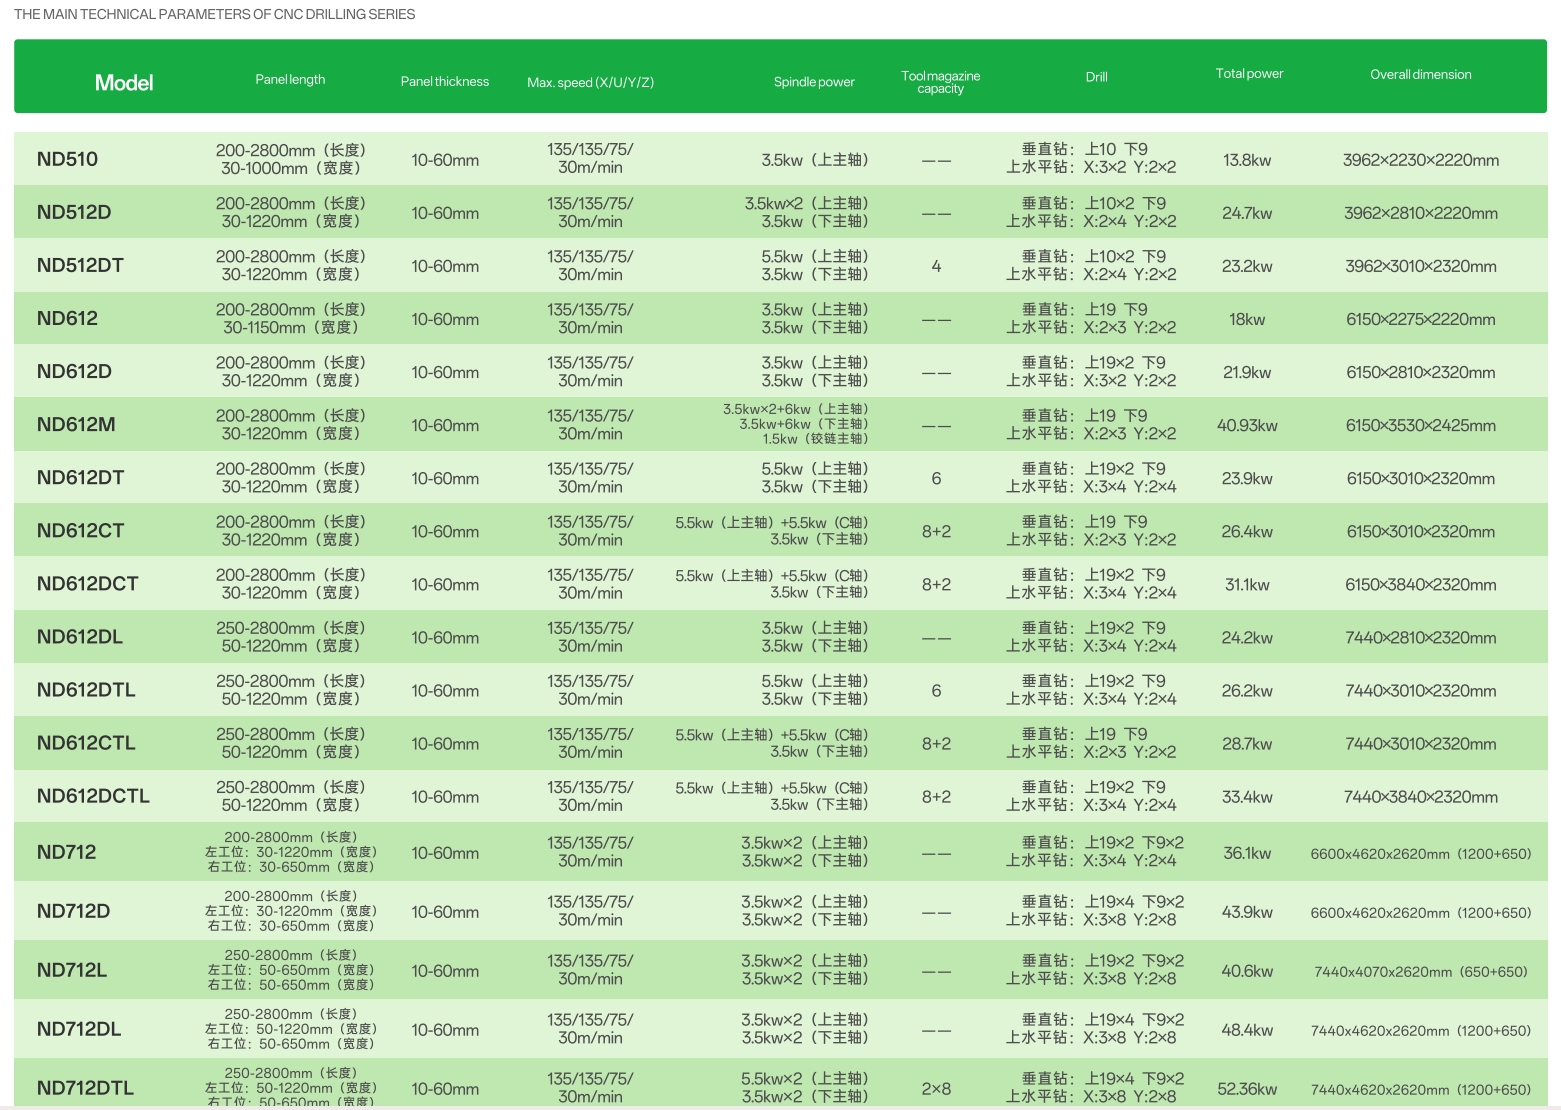Select the 3962×2230×2220mm dimension cell

pyautogui.click(x=1420, y=160)
